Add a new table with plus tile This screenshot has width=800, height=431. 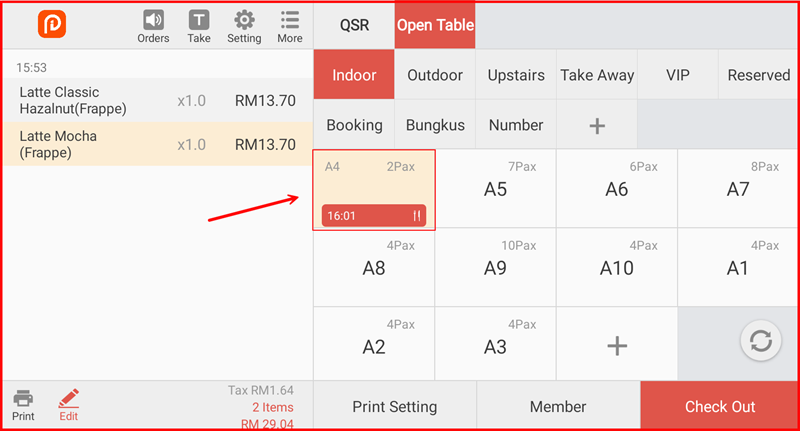[617, 345]
